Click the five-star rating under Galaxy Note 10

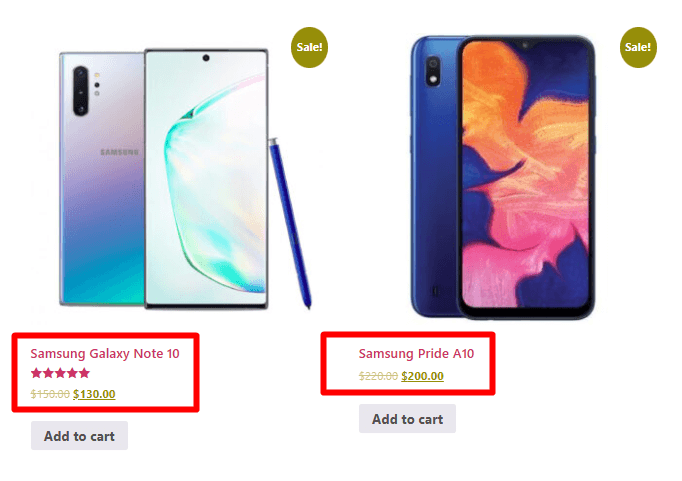point(60,373)
